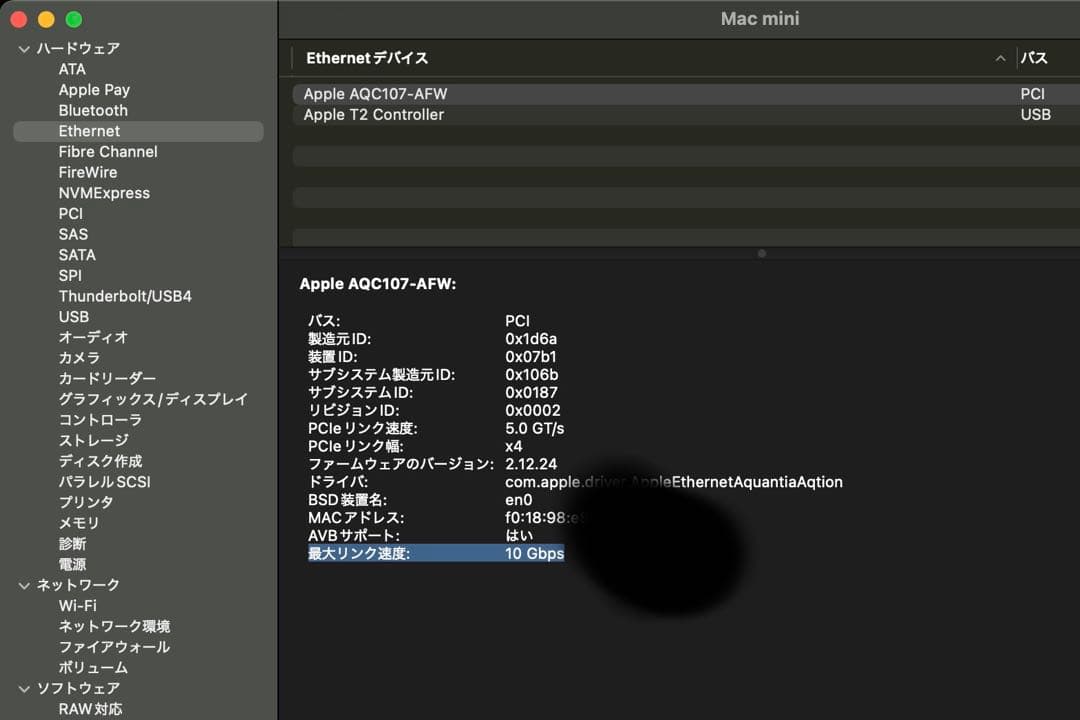Click the sort chevron on Ethernet デバイス header

[x=1001, y=58]
